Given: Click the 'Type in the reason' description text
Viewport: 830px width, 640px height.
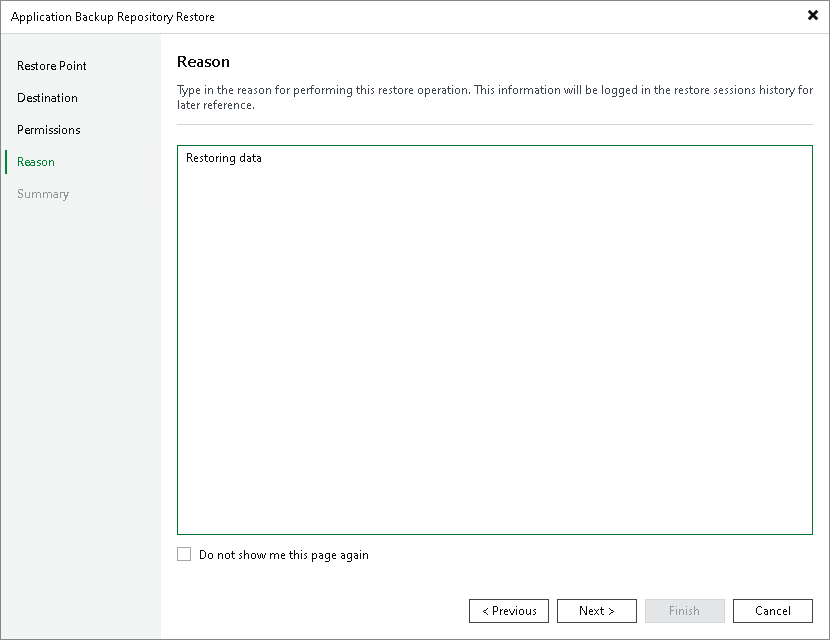Looking at the screenshot, I should click(x=494, y=97).
